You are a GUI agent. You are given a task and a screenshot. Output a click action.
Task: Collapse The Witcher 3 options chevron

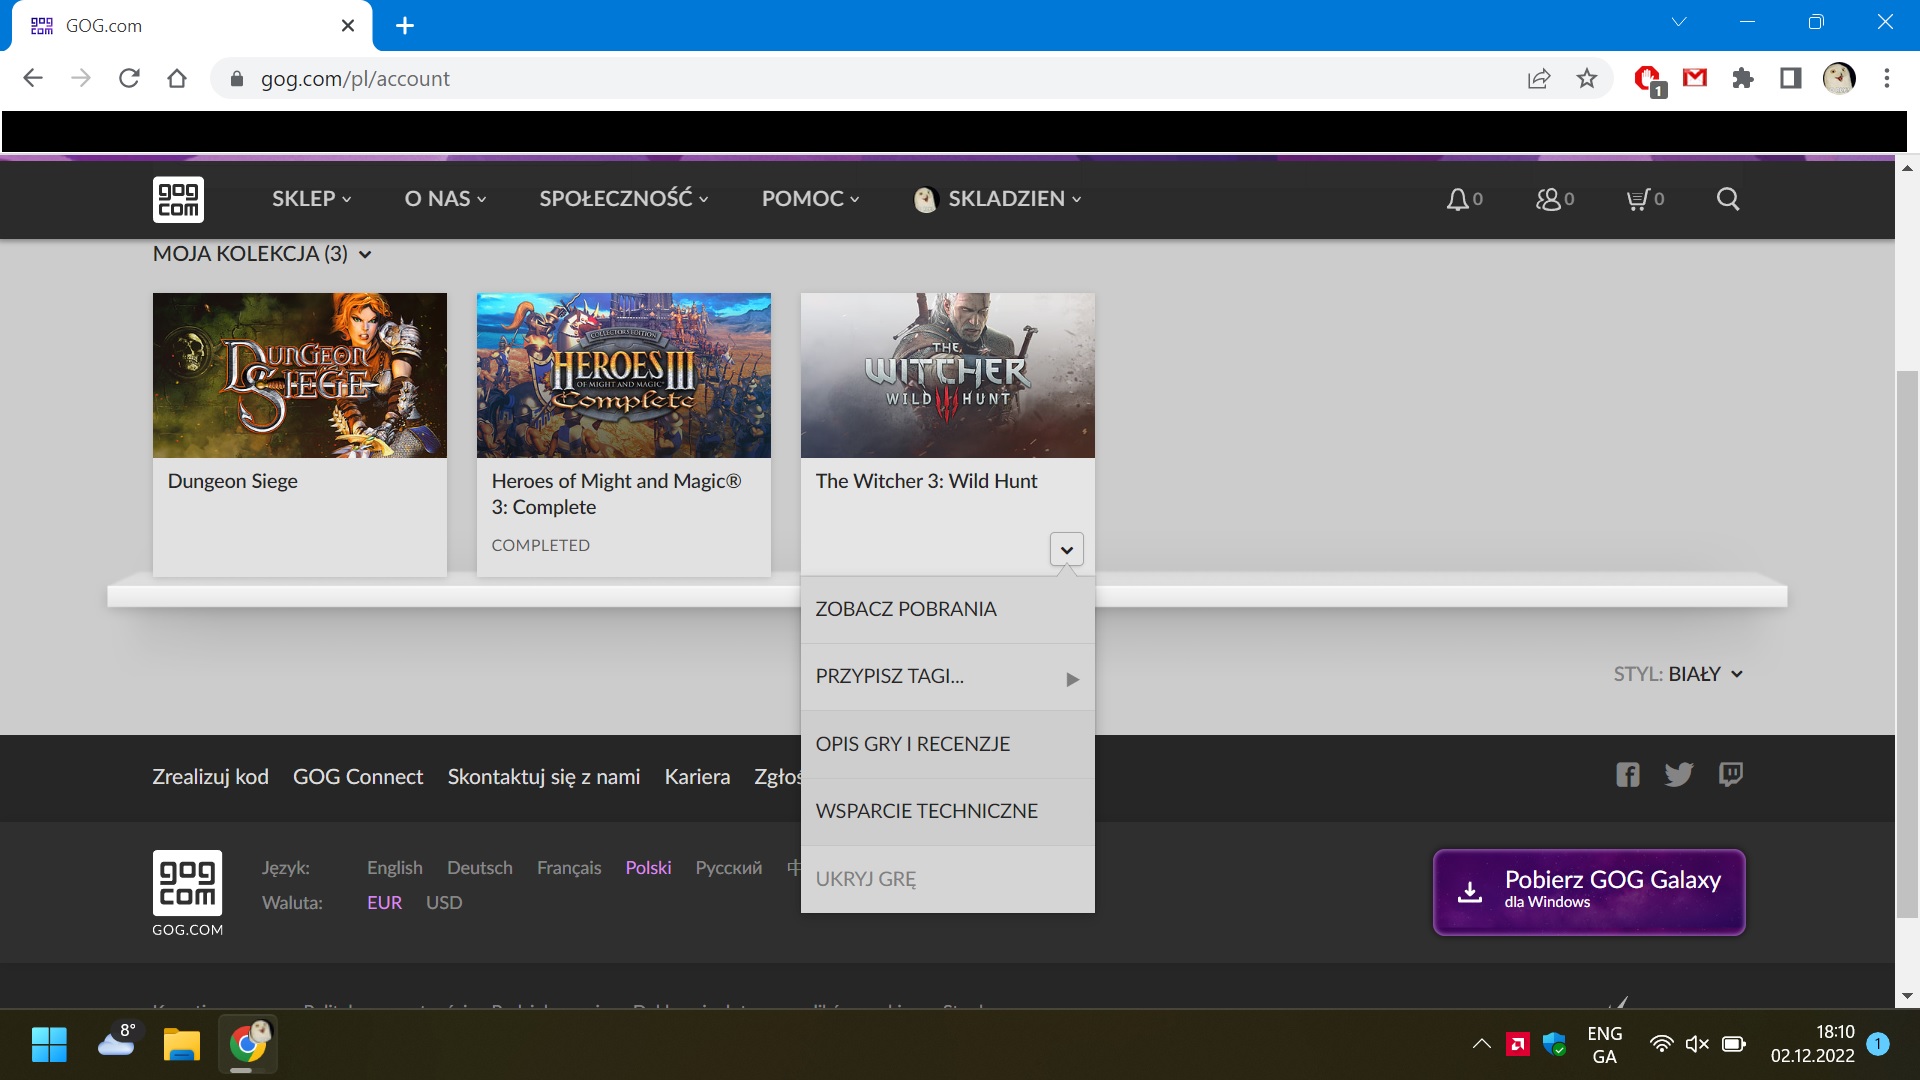[1067, 550]
